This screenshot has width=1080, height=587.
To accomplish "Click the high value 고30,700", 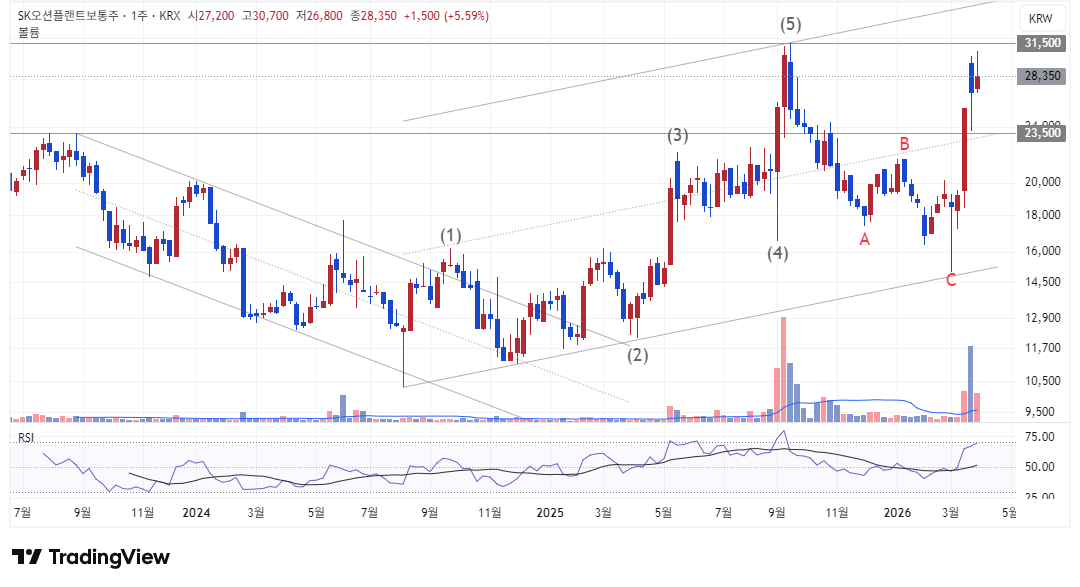I will 265,15.
